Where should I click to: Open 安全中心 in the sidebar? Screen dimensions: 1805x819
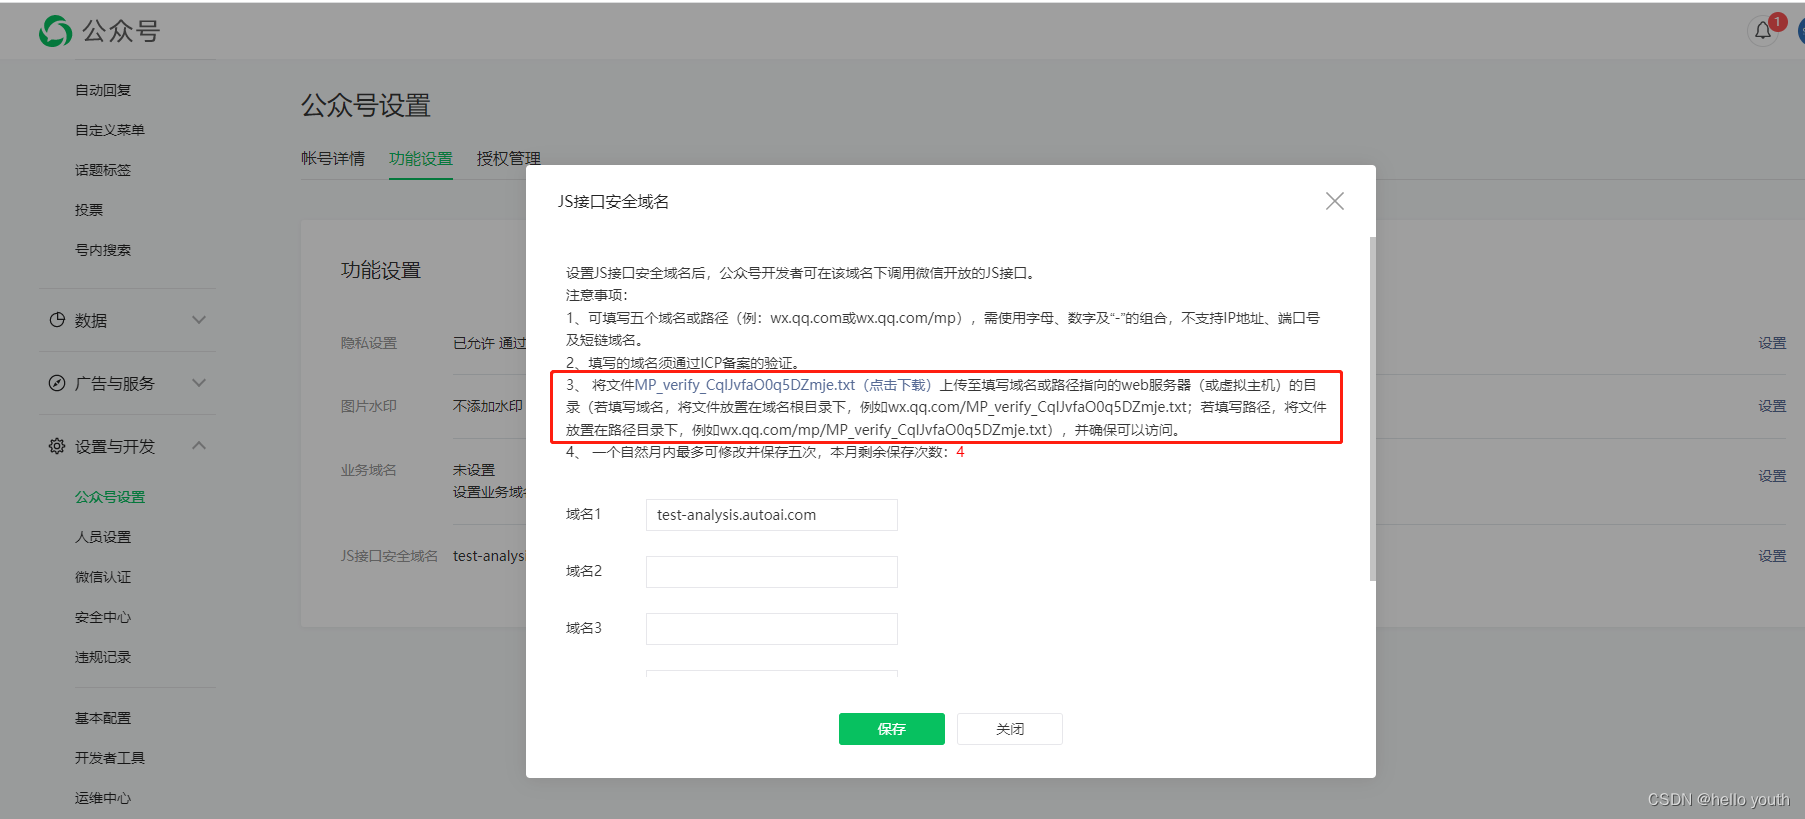coord(103,617)
